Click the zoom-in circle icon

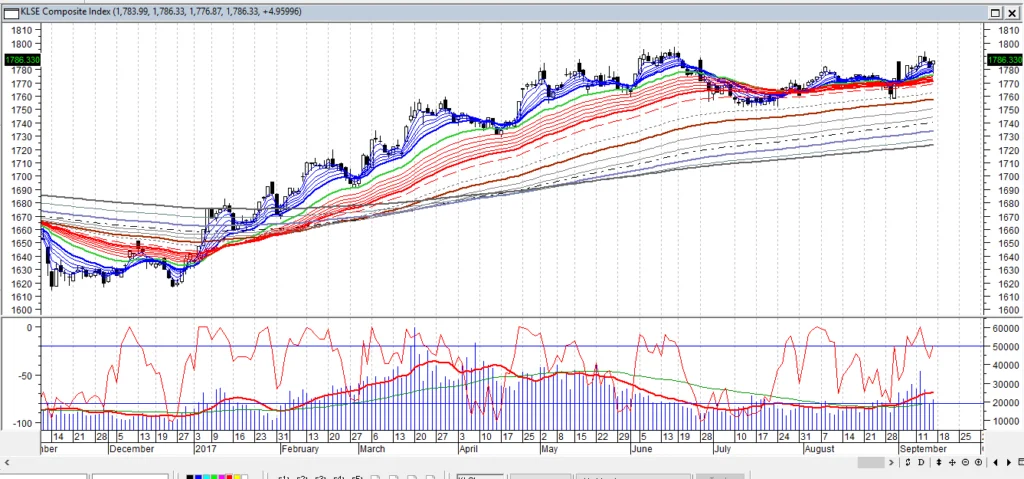point(978,462)
